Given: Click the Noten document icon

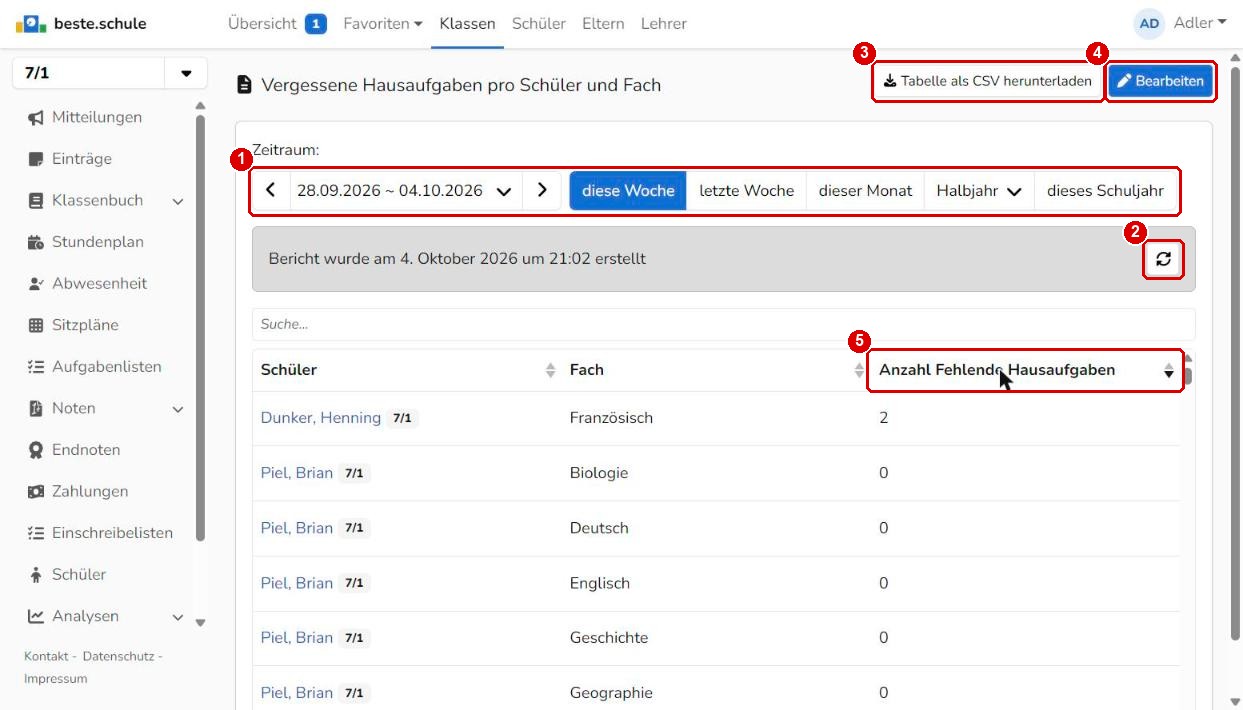Looking at the screenshot, I should [x=36, y=408].
